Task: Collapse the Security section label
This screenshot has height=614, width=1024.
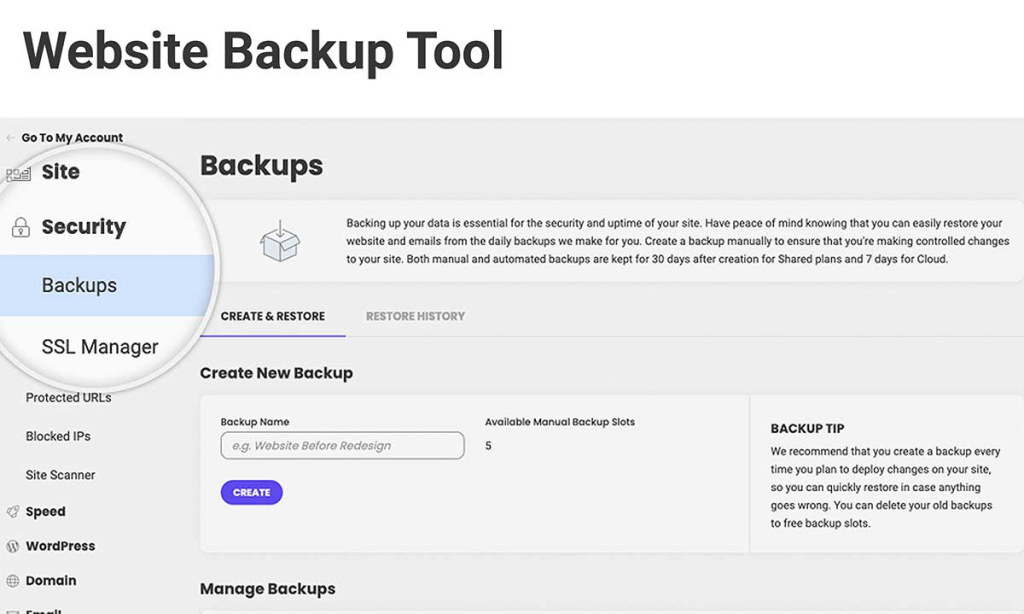Action: click(84, 227)
